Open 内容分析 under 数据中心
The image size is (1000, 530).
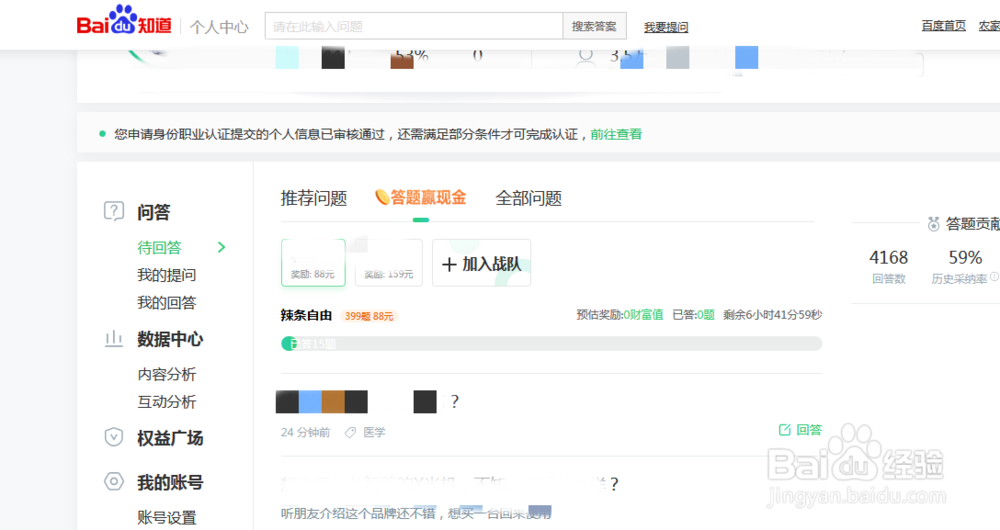coord(166,374)
